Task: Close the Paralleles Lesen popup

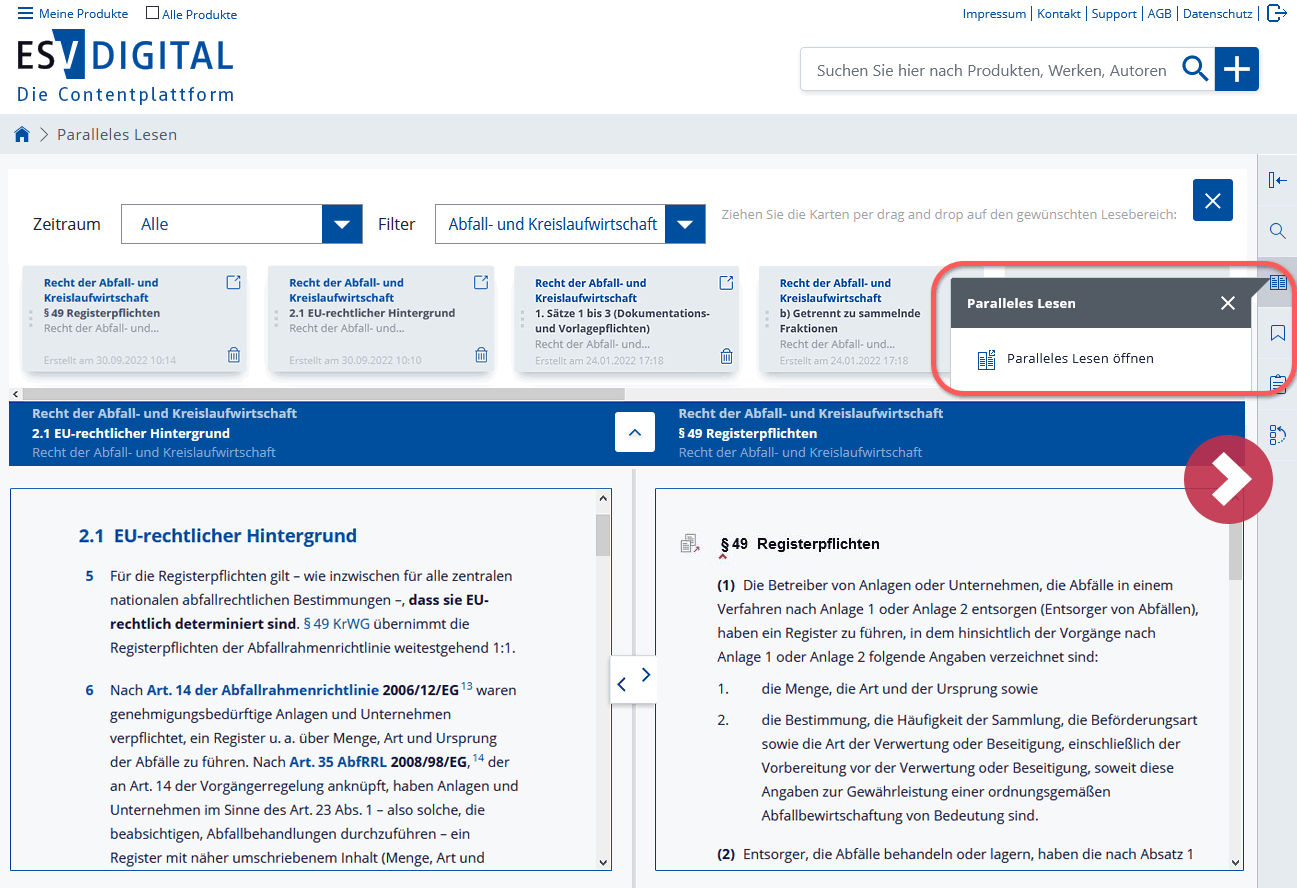Action: coord(1228,303)
